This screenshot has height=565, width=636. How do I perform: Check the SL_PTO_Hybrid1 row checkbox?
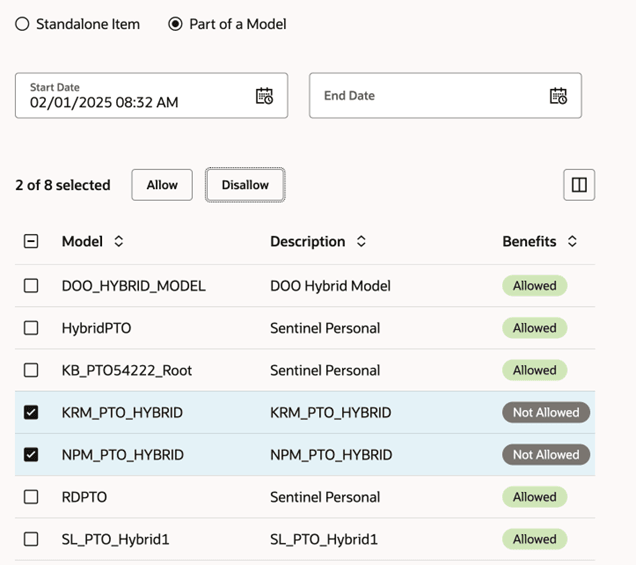(31, 539)
